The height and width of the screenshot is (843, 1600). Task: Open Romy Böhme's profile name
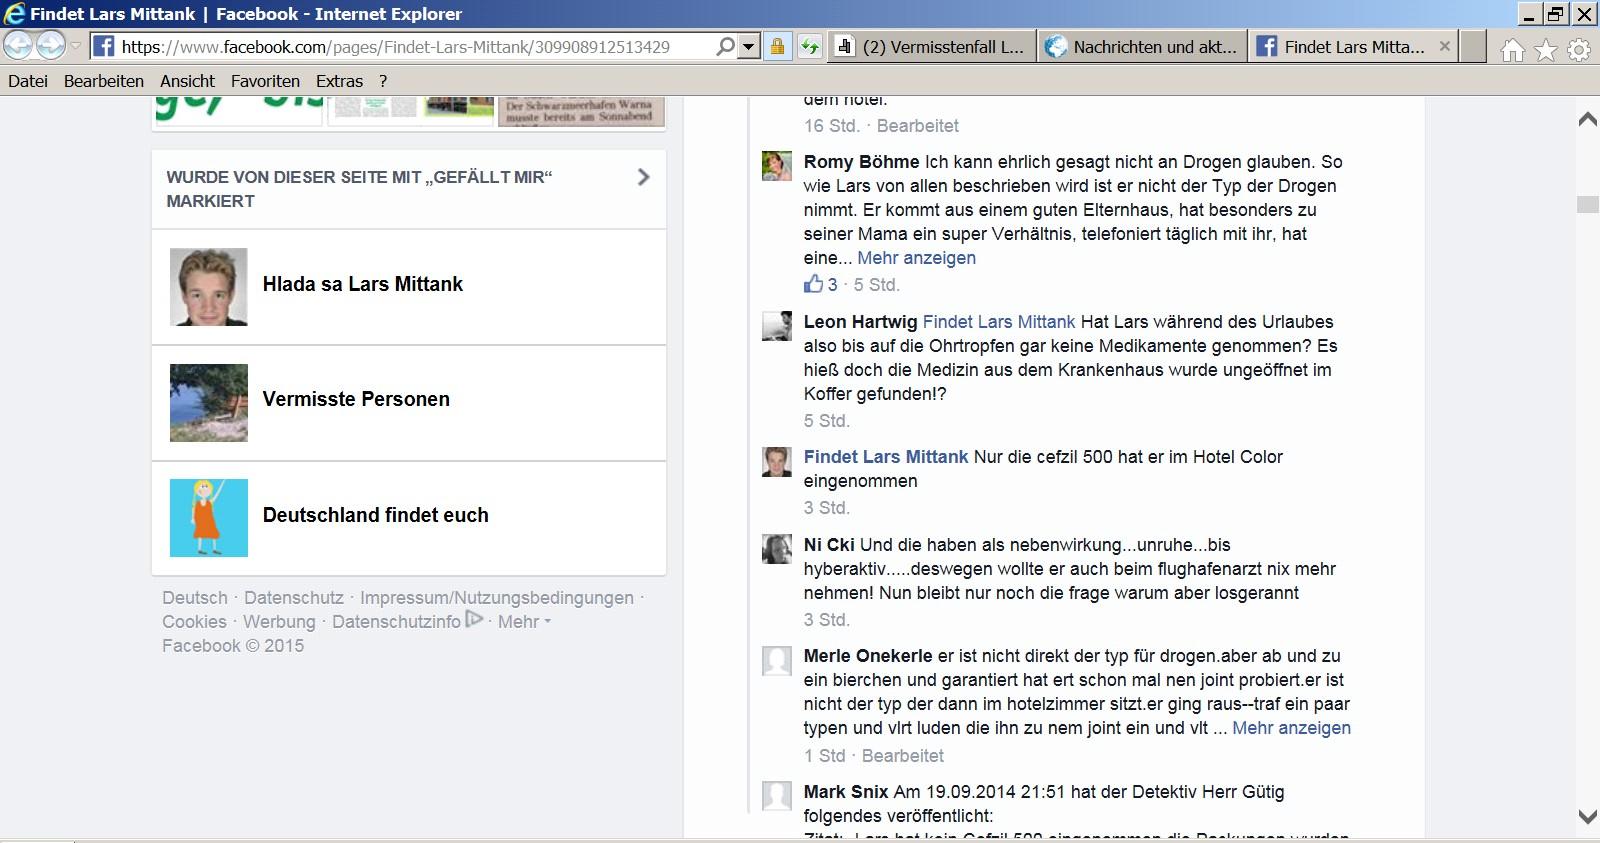861,162
